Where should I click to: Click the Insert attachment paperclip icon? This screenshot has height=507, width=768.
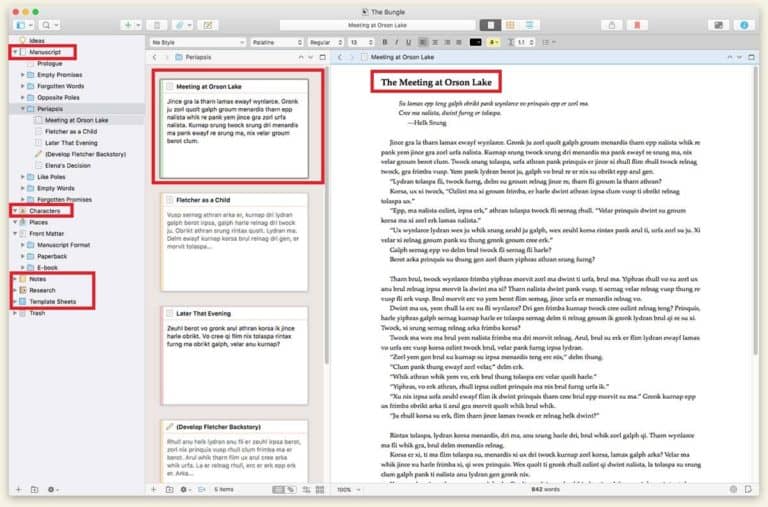182,25
